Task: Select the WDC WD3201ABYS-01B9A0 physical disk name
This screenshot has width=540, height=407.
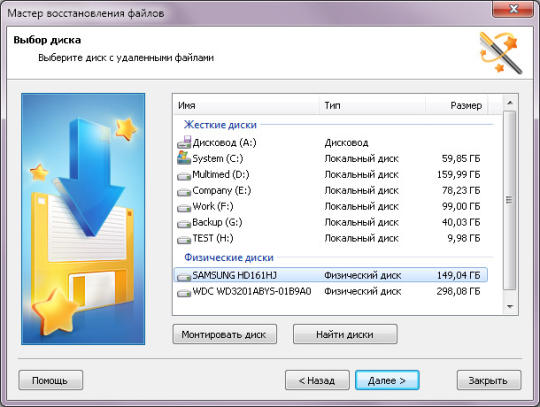Action: 251,291
